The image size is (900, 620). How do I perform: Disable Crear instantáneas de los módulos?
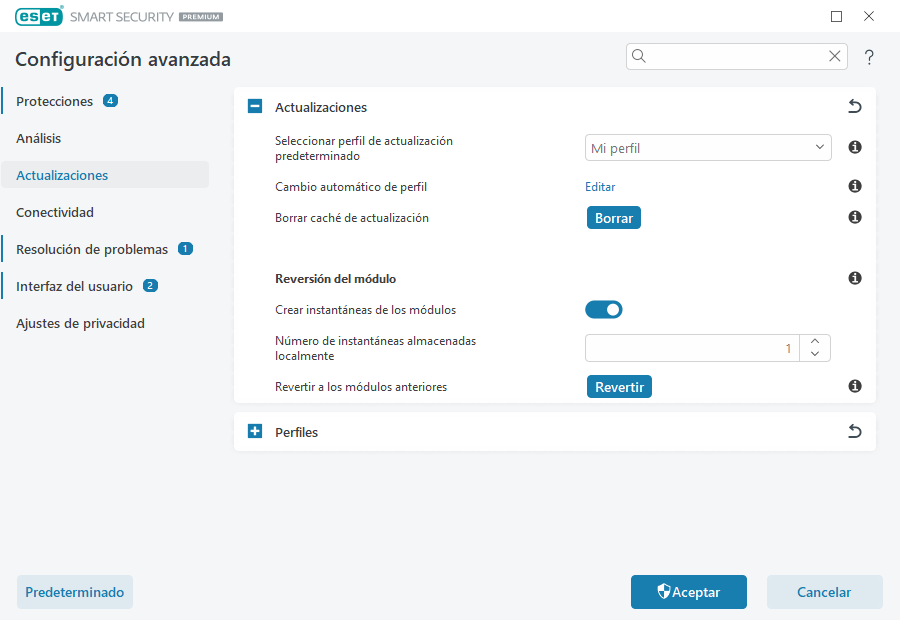coord(604,309)
